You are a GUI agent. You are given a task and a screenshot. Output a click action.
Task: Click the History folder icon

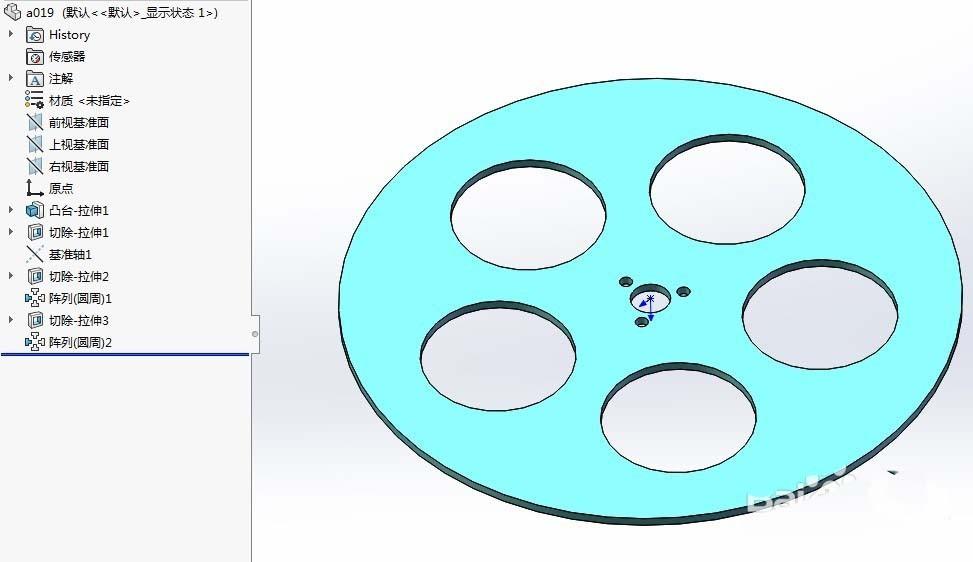pyautogui.click(x=35, y=35)
